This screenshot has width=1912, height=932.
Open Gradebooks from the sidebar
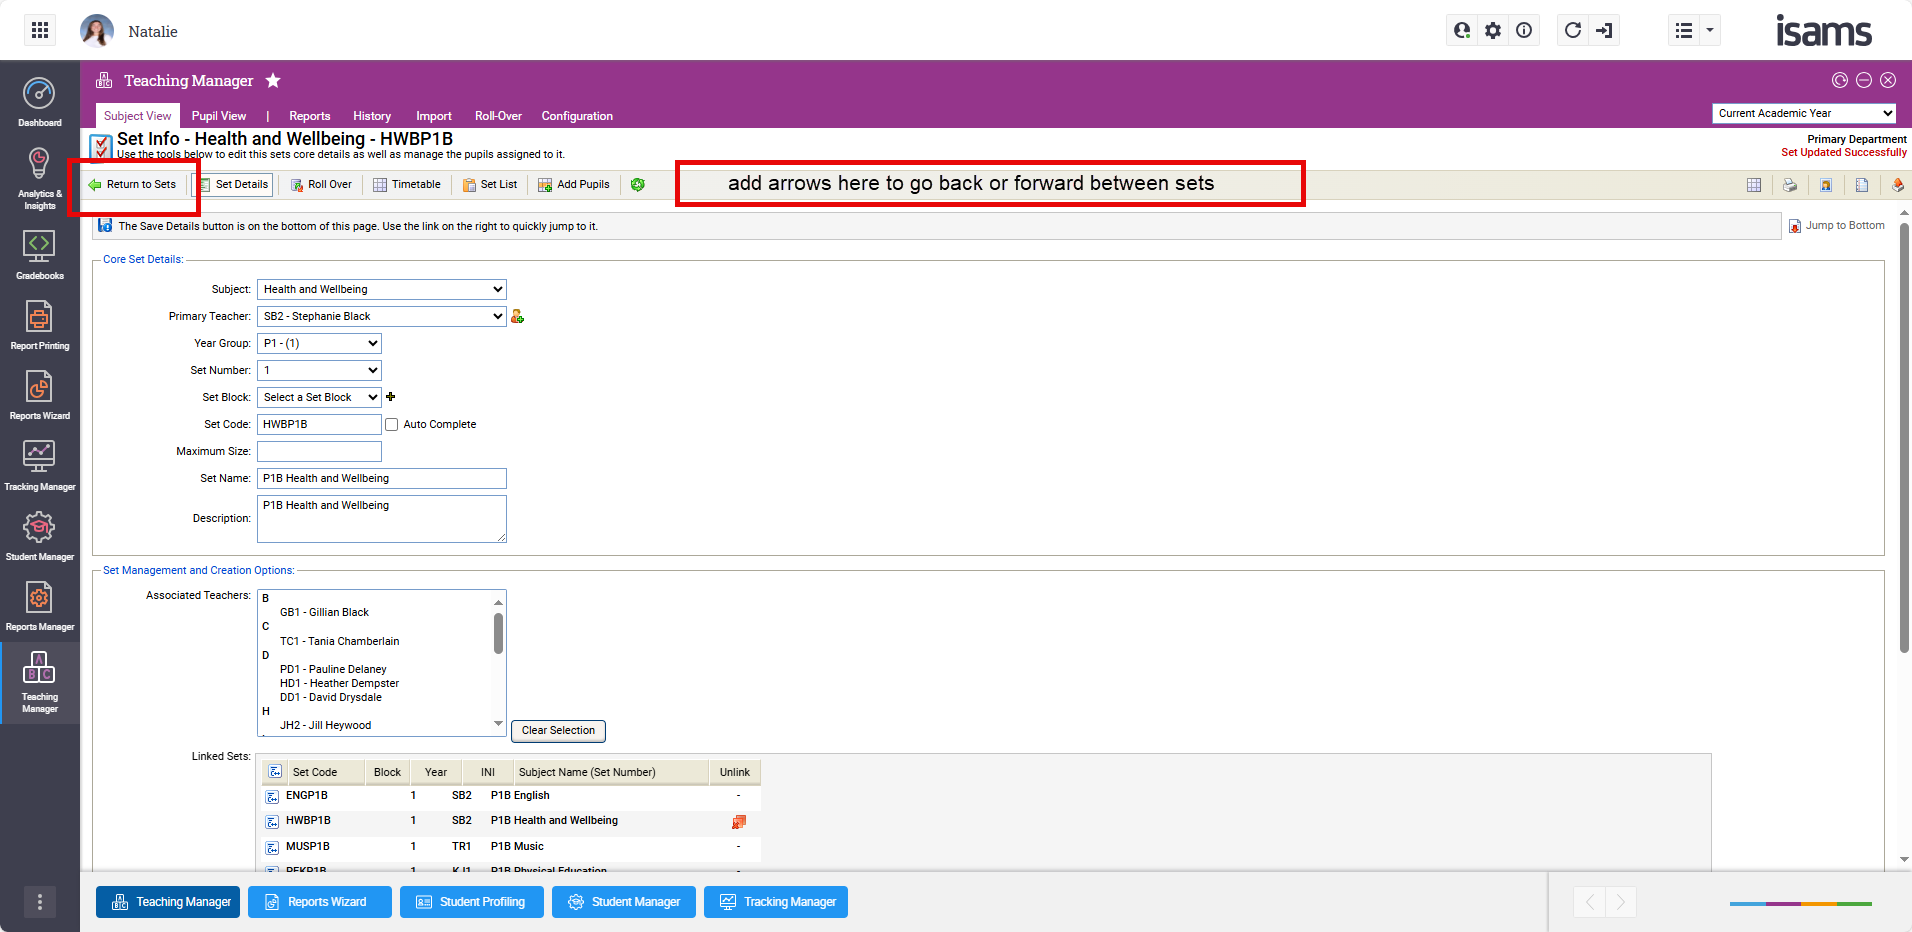tap(39, 254)
